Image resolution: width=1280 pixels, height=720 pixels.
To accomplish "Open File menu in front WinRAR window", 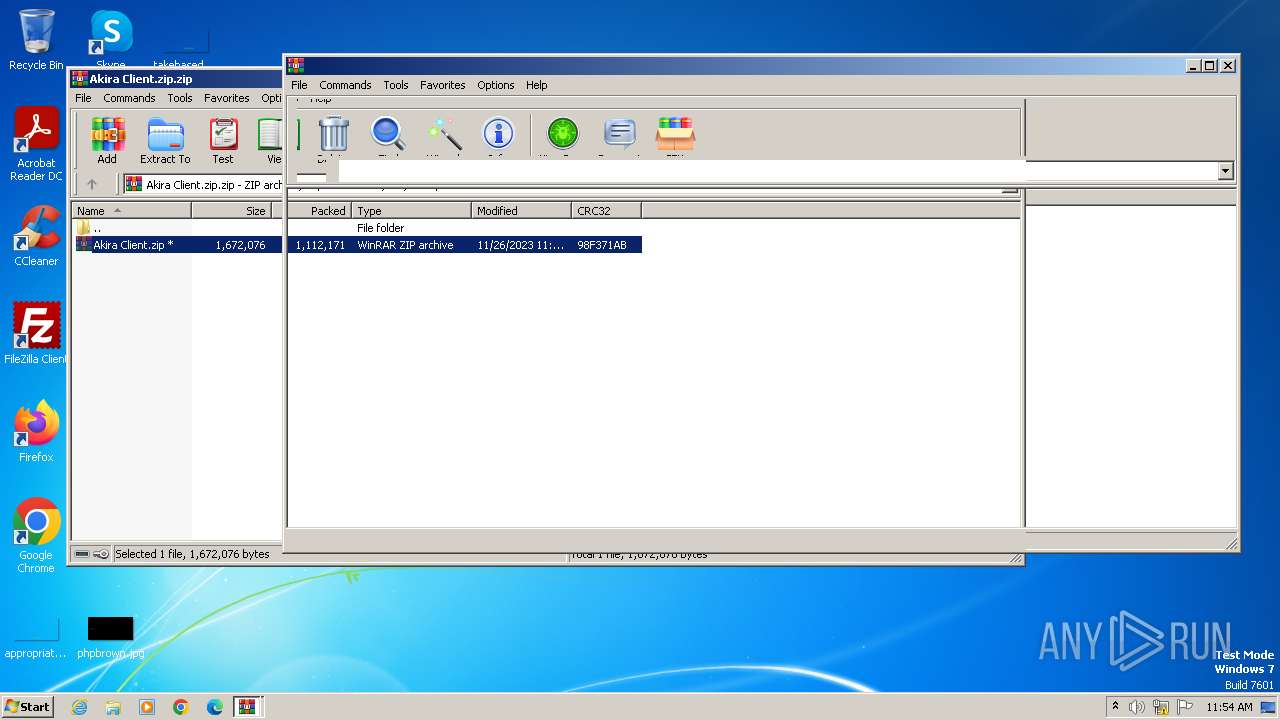I will pyautogui.click(x=299, y=85).
